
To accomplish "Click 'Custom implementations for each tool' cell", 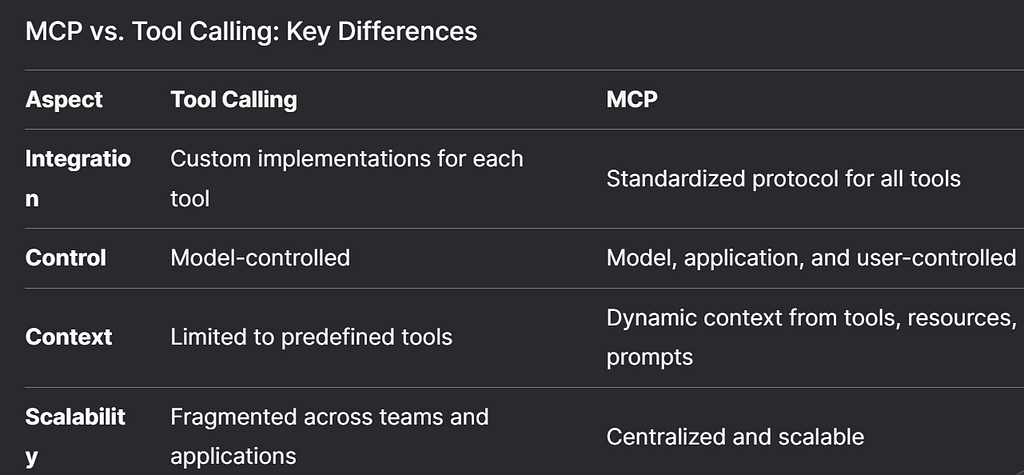I will click(x=347, y=178).
